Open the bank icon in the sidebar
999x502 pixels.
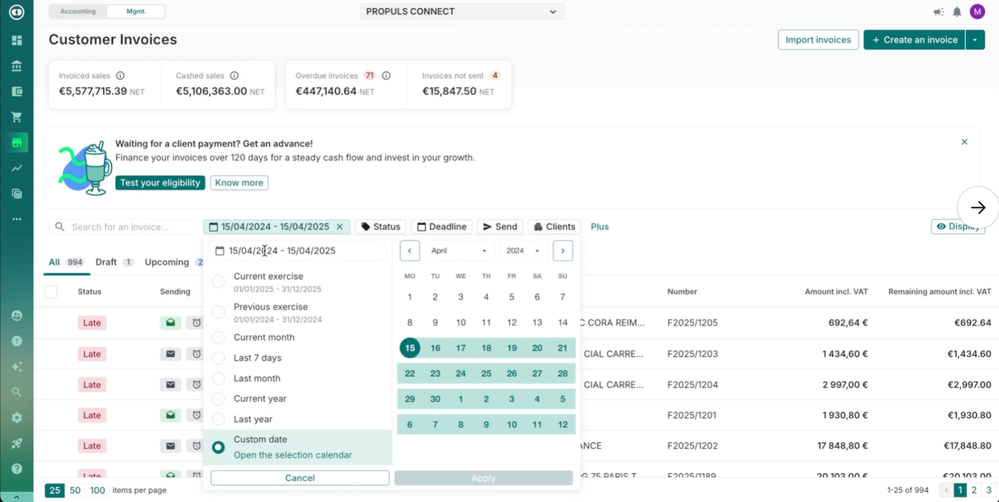[x=16, y=66]
